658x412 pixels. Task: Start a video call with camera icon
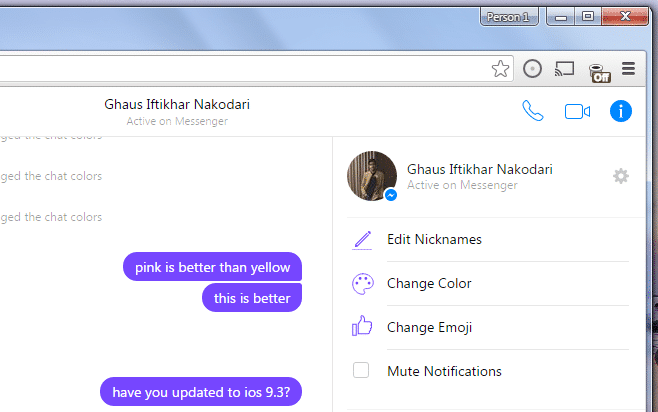(x=577, y=111)
